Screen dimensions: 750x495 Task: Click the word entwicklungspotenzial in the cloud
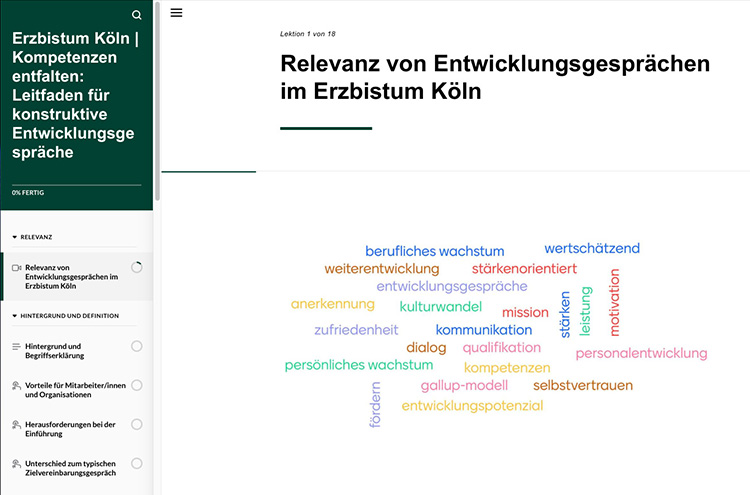[x=472, y=406]
